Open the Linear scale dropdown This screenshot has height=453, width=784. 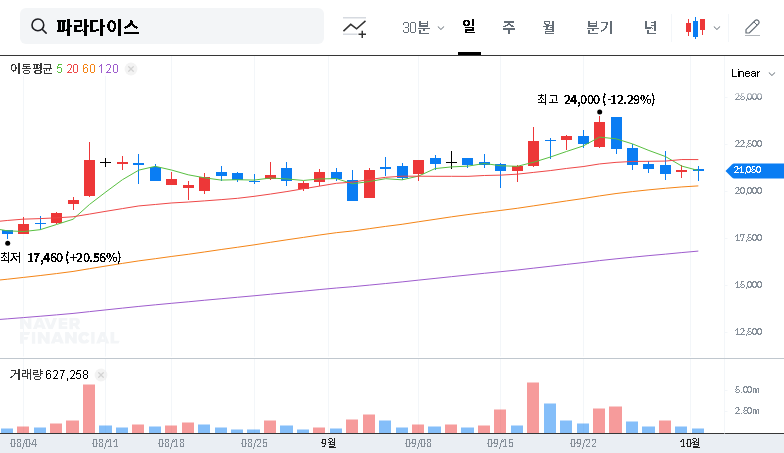(752, 73)
